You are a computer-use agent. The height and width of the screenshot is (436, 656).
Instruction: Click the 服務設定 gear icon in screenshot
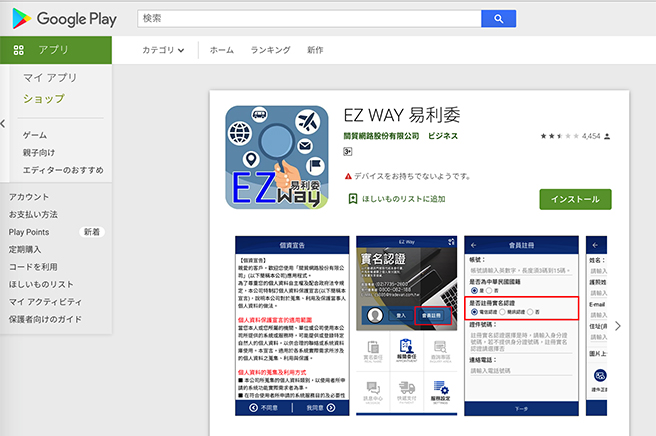click(441, 391)
